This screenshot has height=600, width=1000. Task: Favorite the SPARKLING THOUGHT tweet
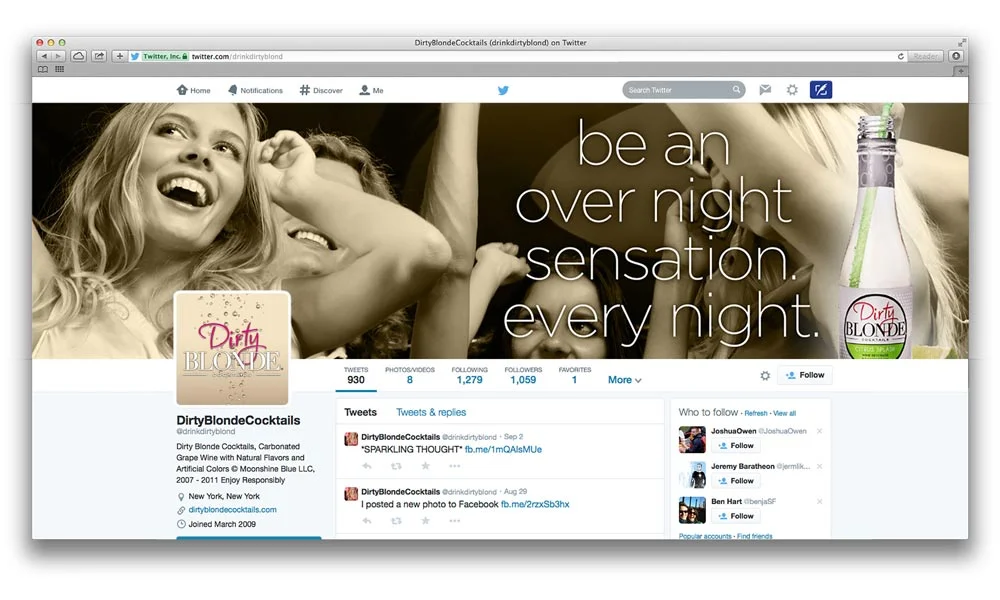click(425, 466)
